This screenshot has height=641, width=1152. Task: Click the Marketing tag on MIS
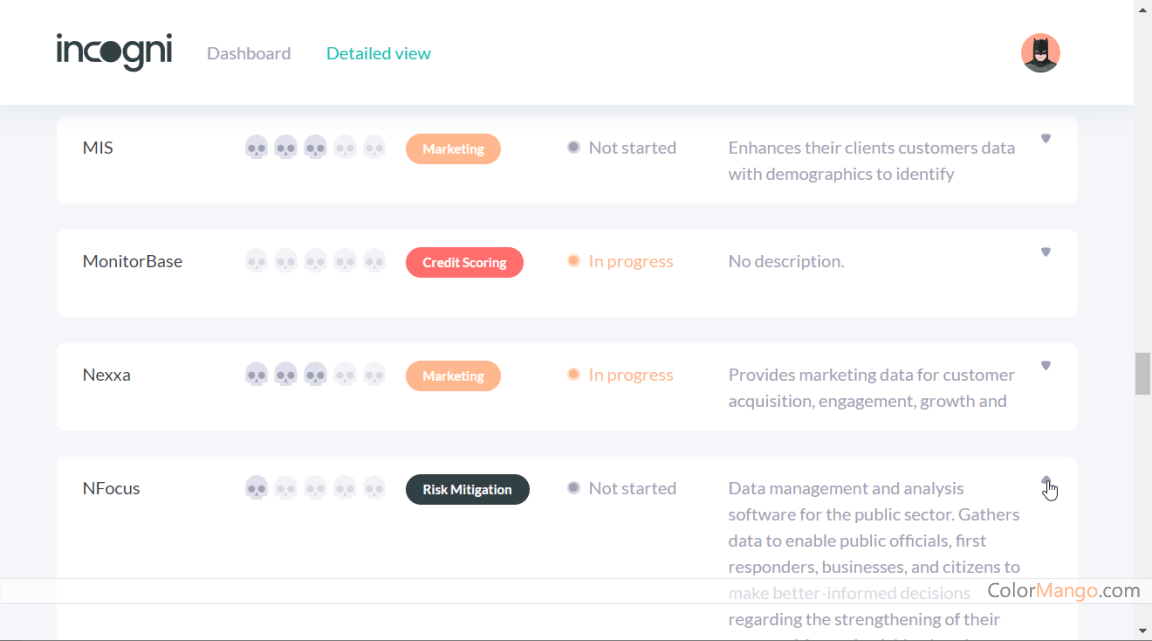pos(453,149)
